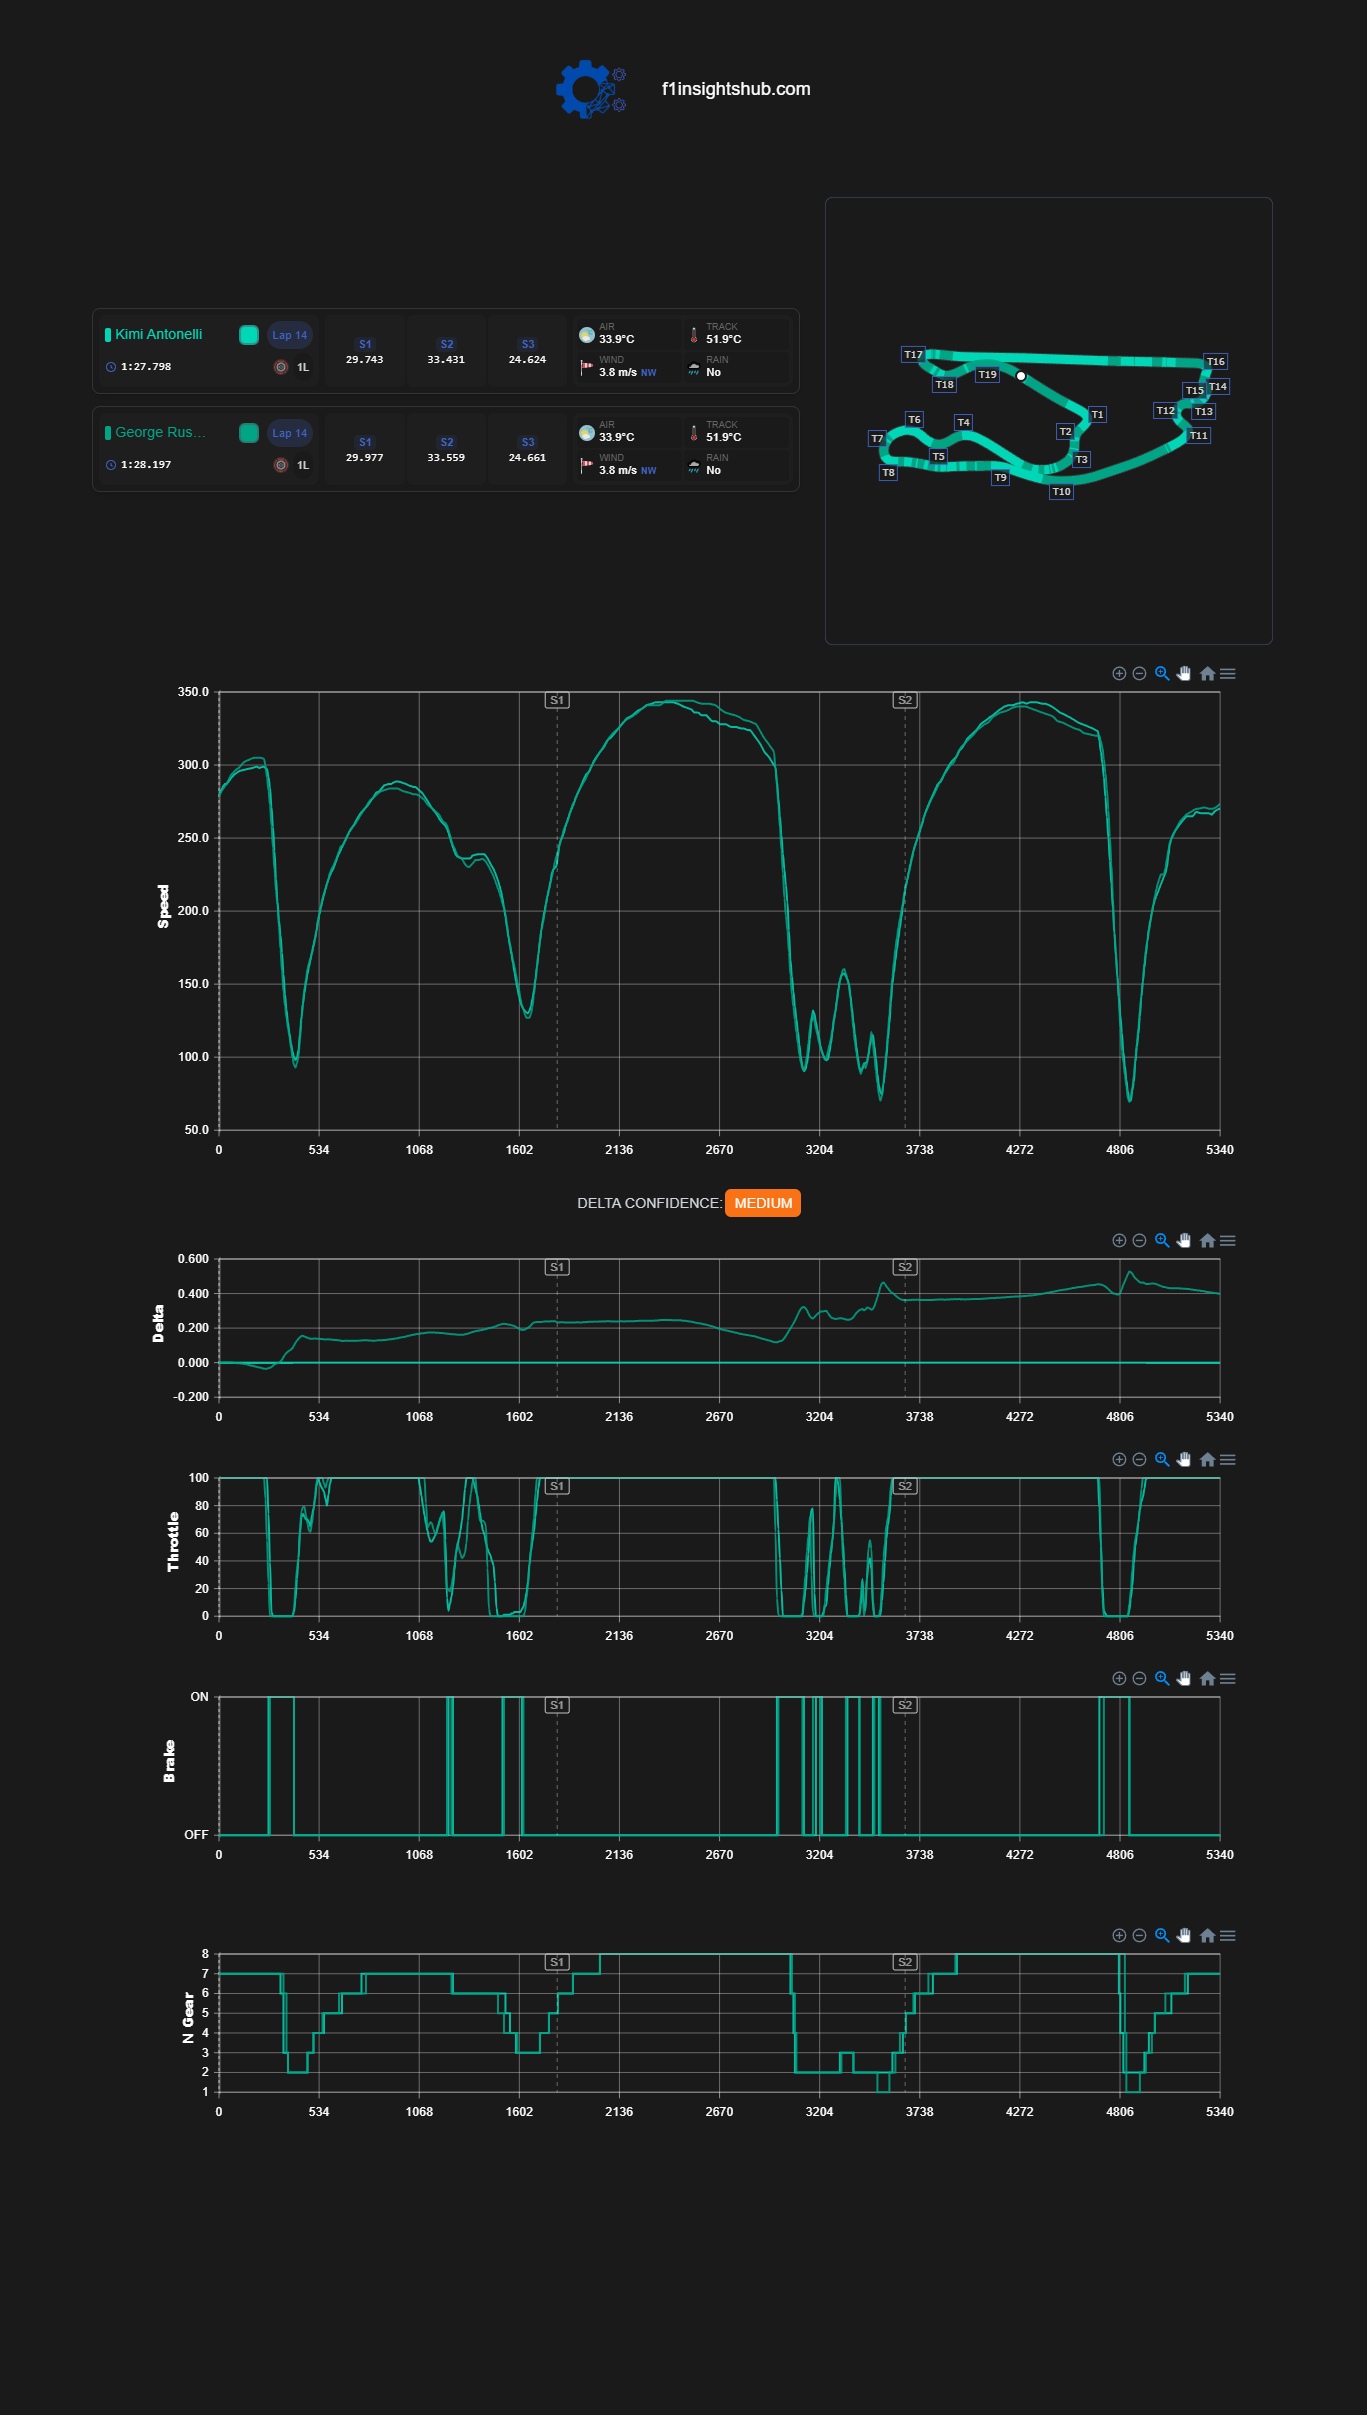Zoom out on the Brake chart
This screenshot has height=2415, width=1367.
click(x=1139, y=1679)
